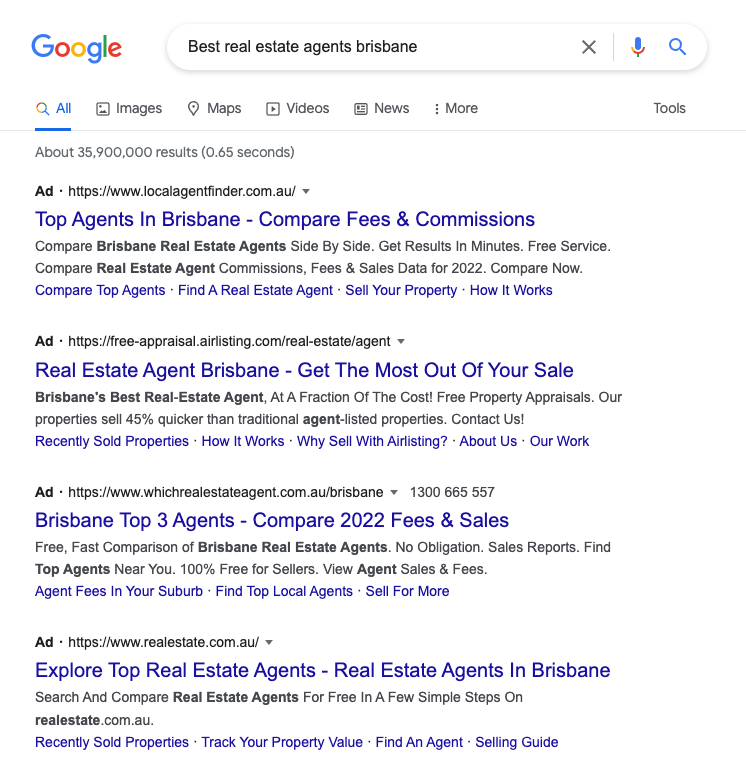Click the blue magnifier search icon
Image resolution: width=746 pixels, height=766 pixels.
(x=677, y=47)
